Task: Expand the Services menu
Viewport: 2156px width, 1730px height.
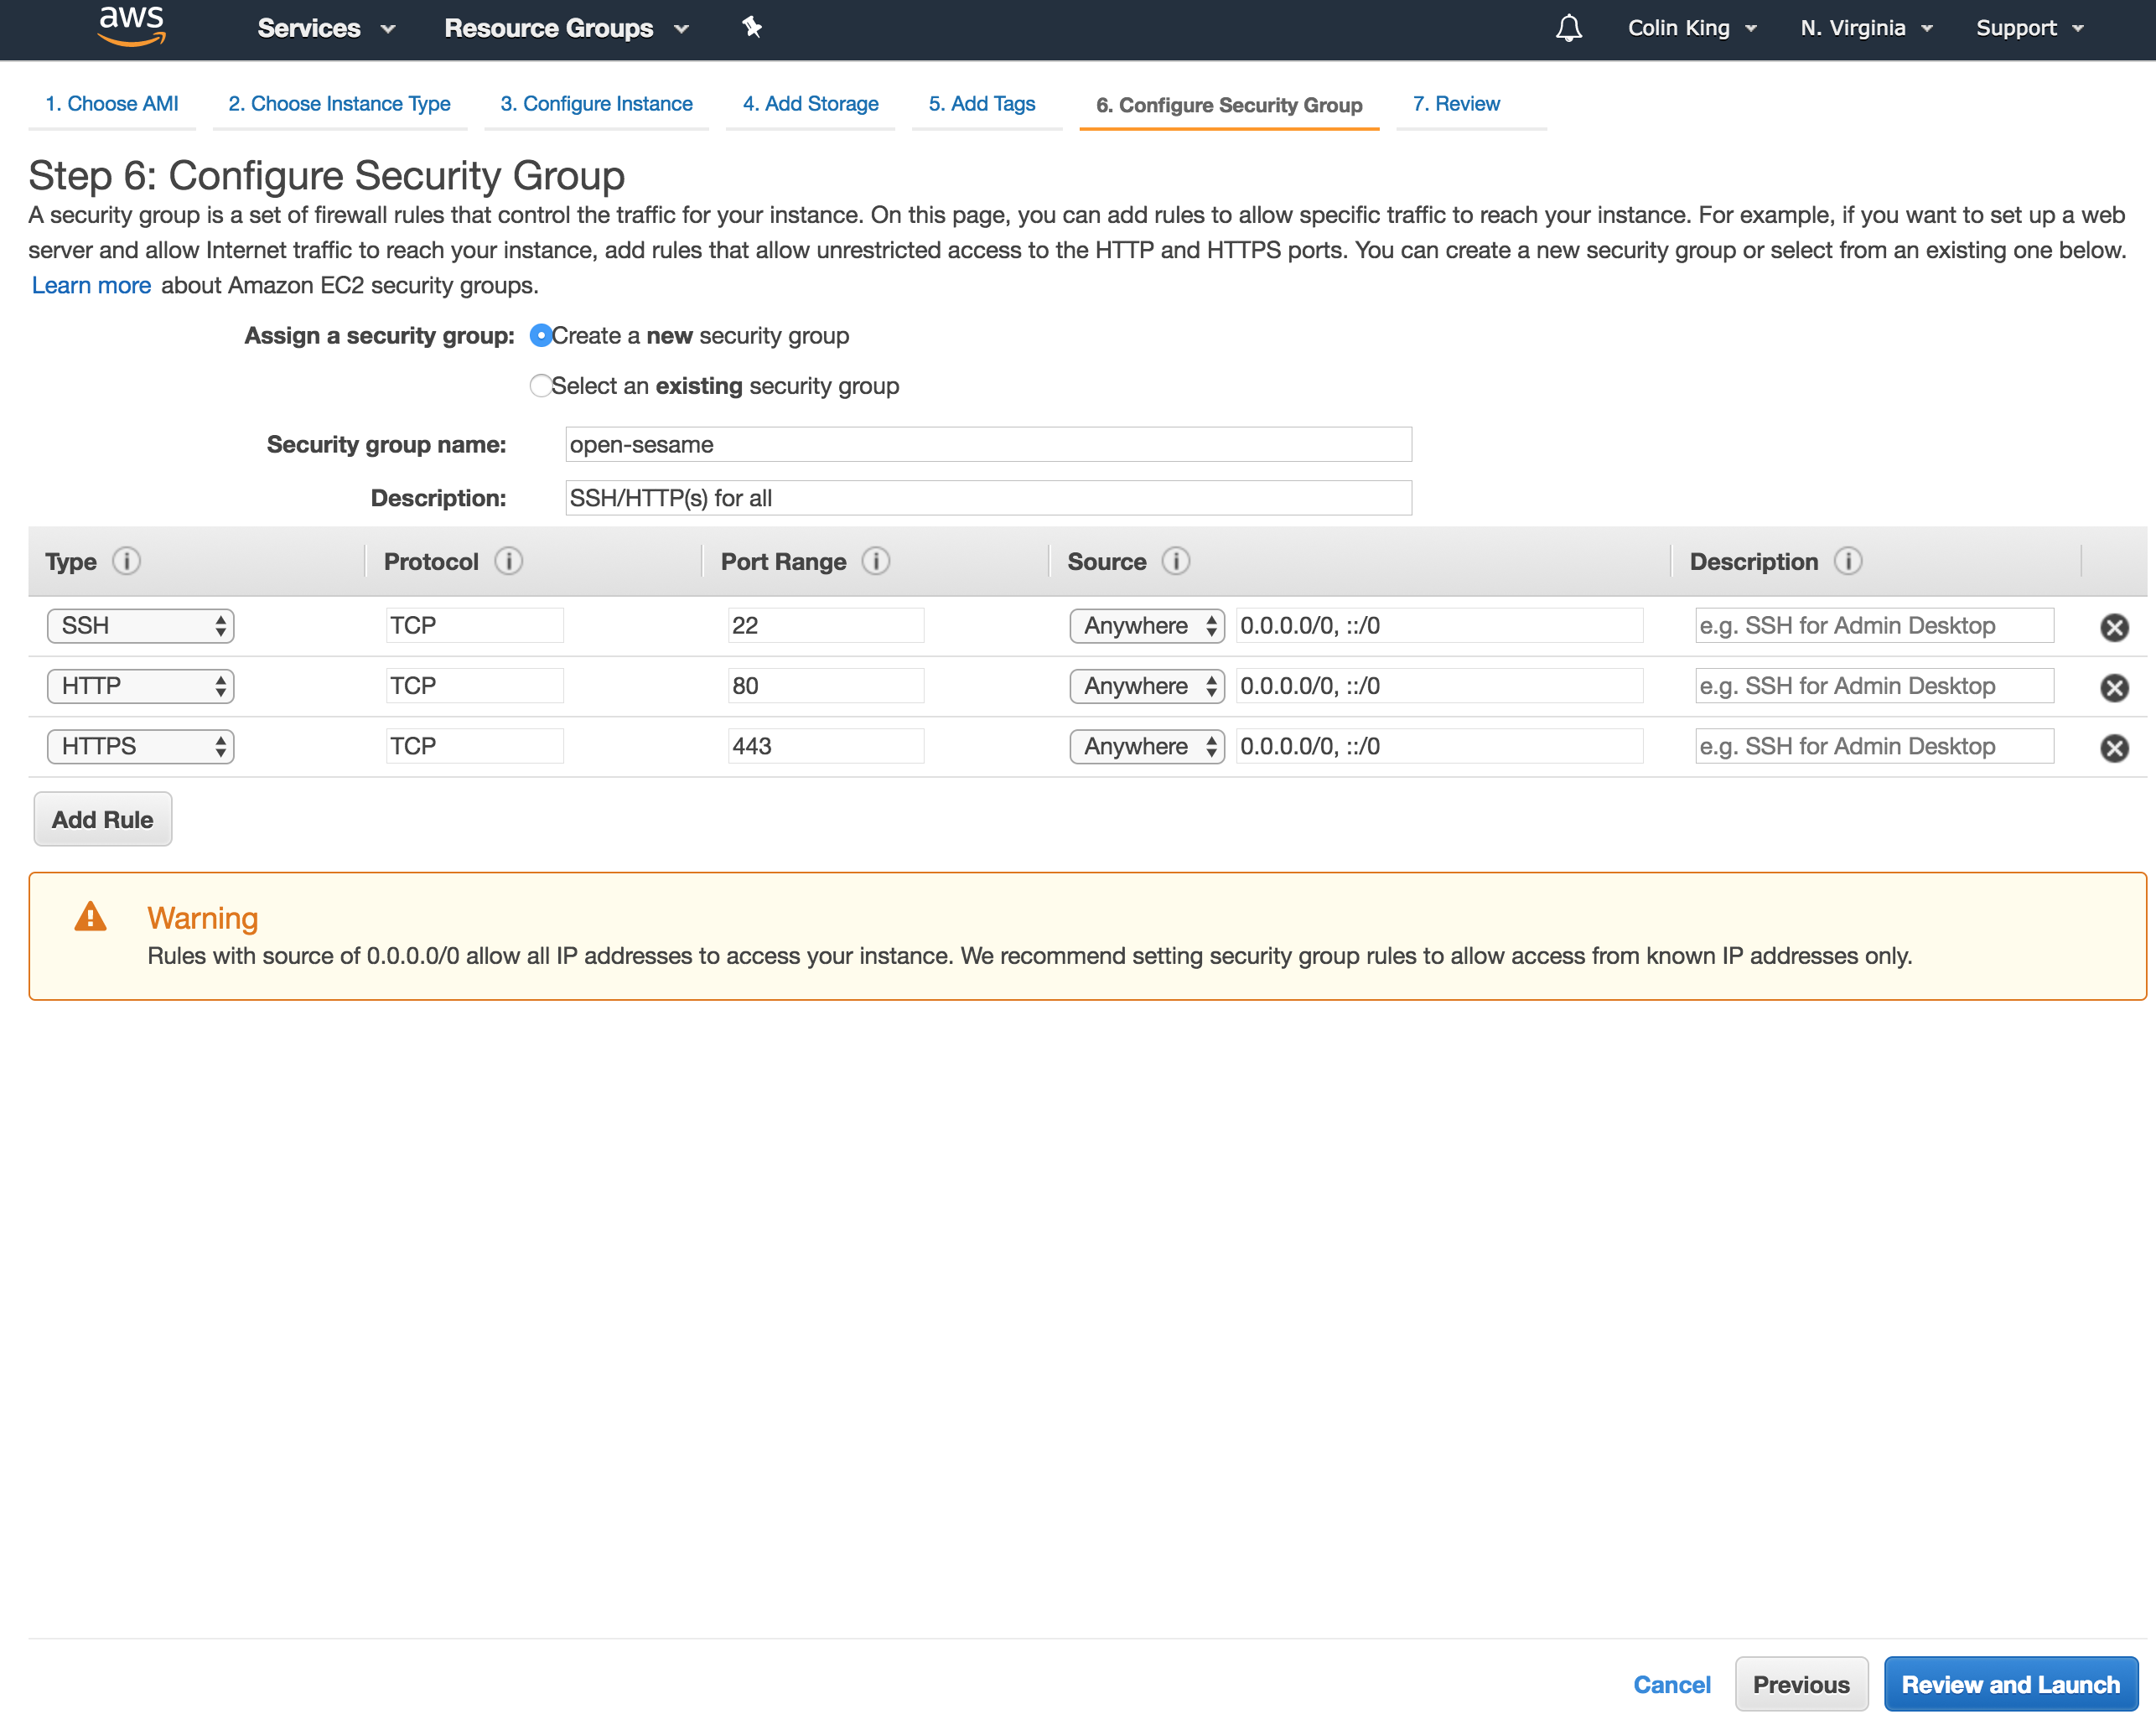Action: pos(326,28)
